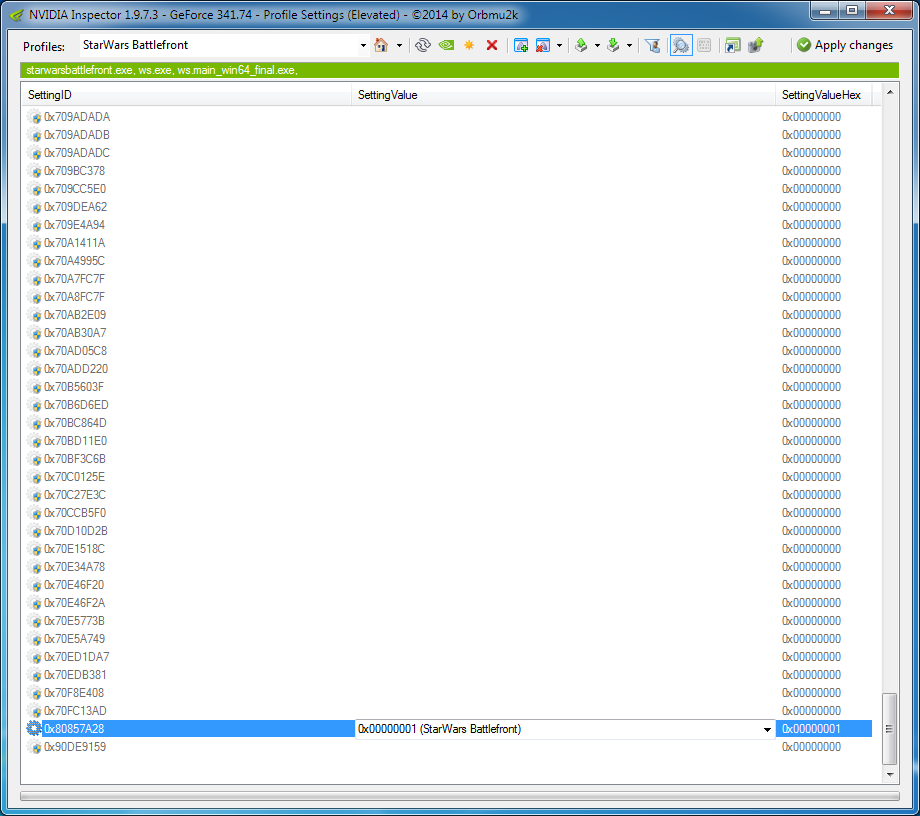Select the 0x709ADADB setting row

[449, 135]
